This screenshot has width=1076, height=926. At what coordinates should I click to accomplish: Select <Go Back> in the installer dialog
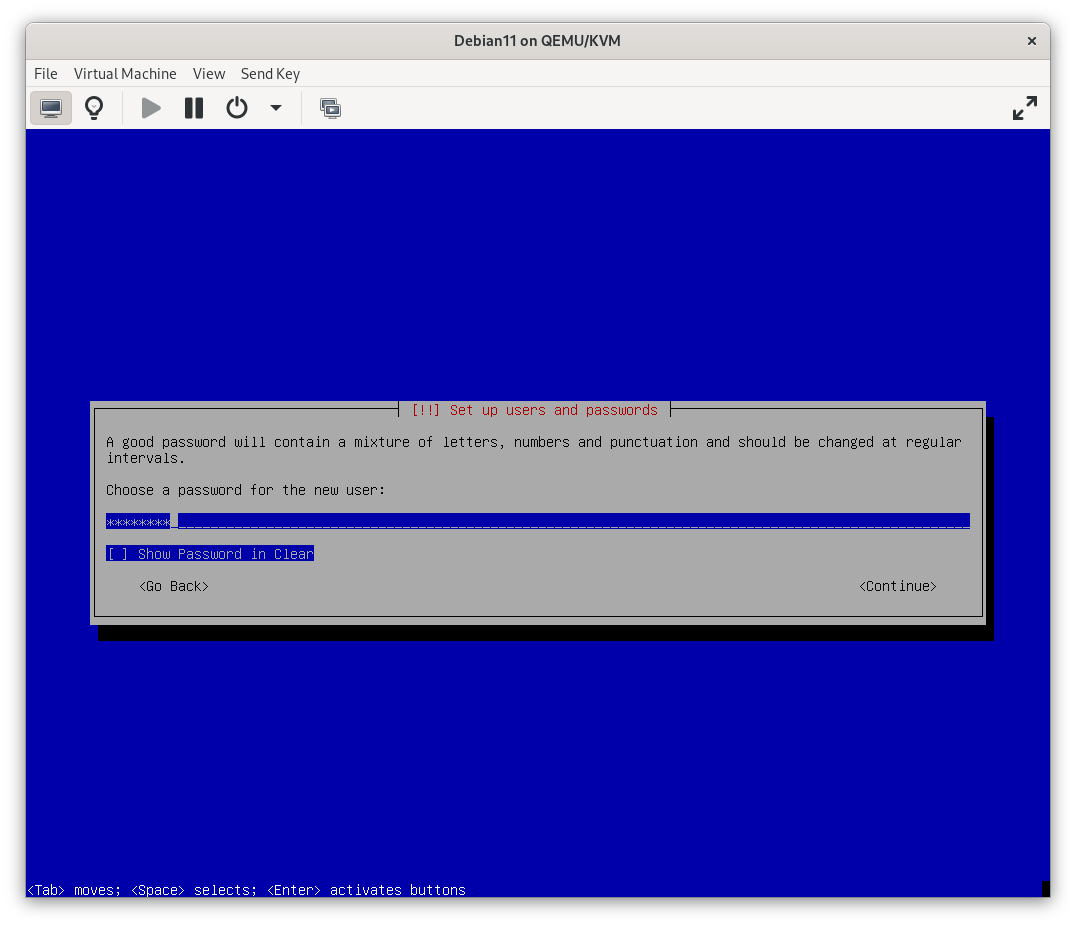tap(174, 586)
